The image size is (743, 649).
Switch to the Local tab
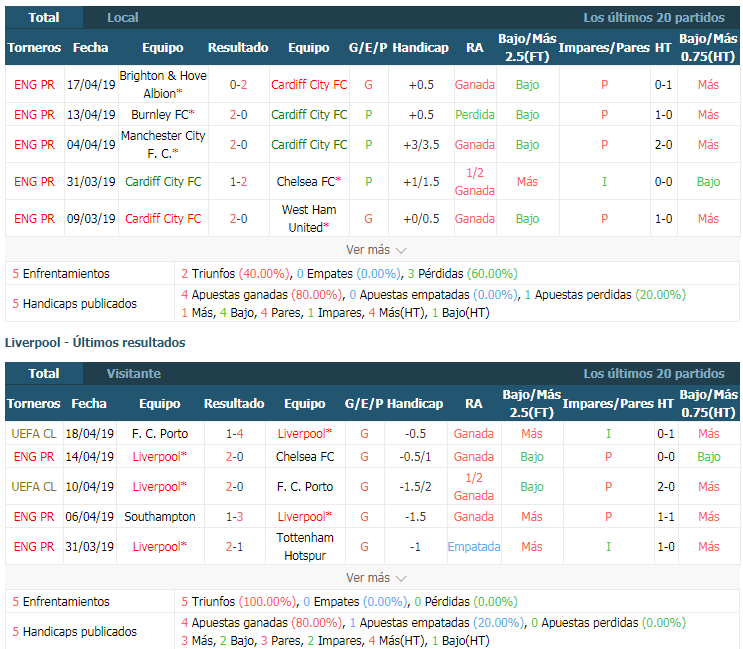123,18
